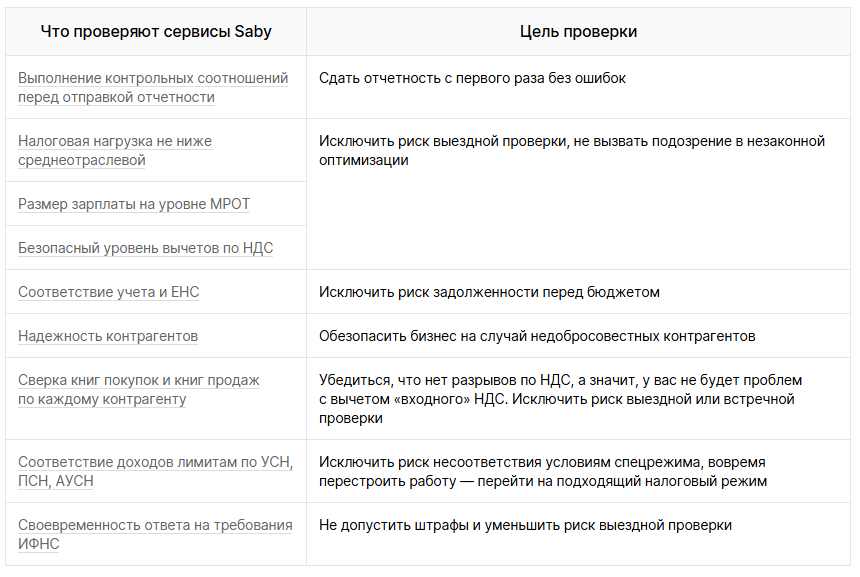
Task: Open 'Своевременность ответа на требования ИФНС' link
Action: click(155, 535)
